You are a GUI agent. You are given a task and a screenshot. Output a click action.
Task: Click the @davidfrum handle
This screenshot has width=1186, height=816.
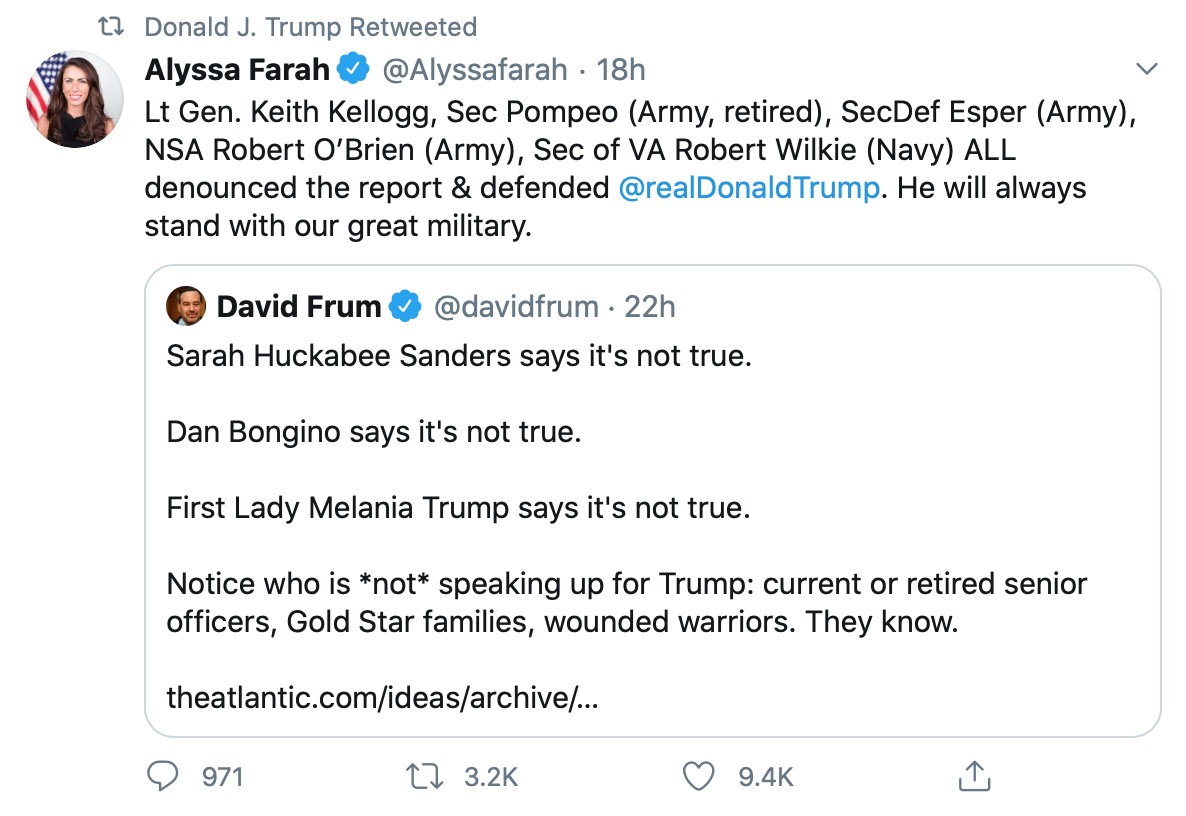[x=515, y=307]
